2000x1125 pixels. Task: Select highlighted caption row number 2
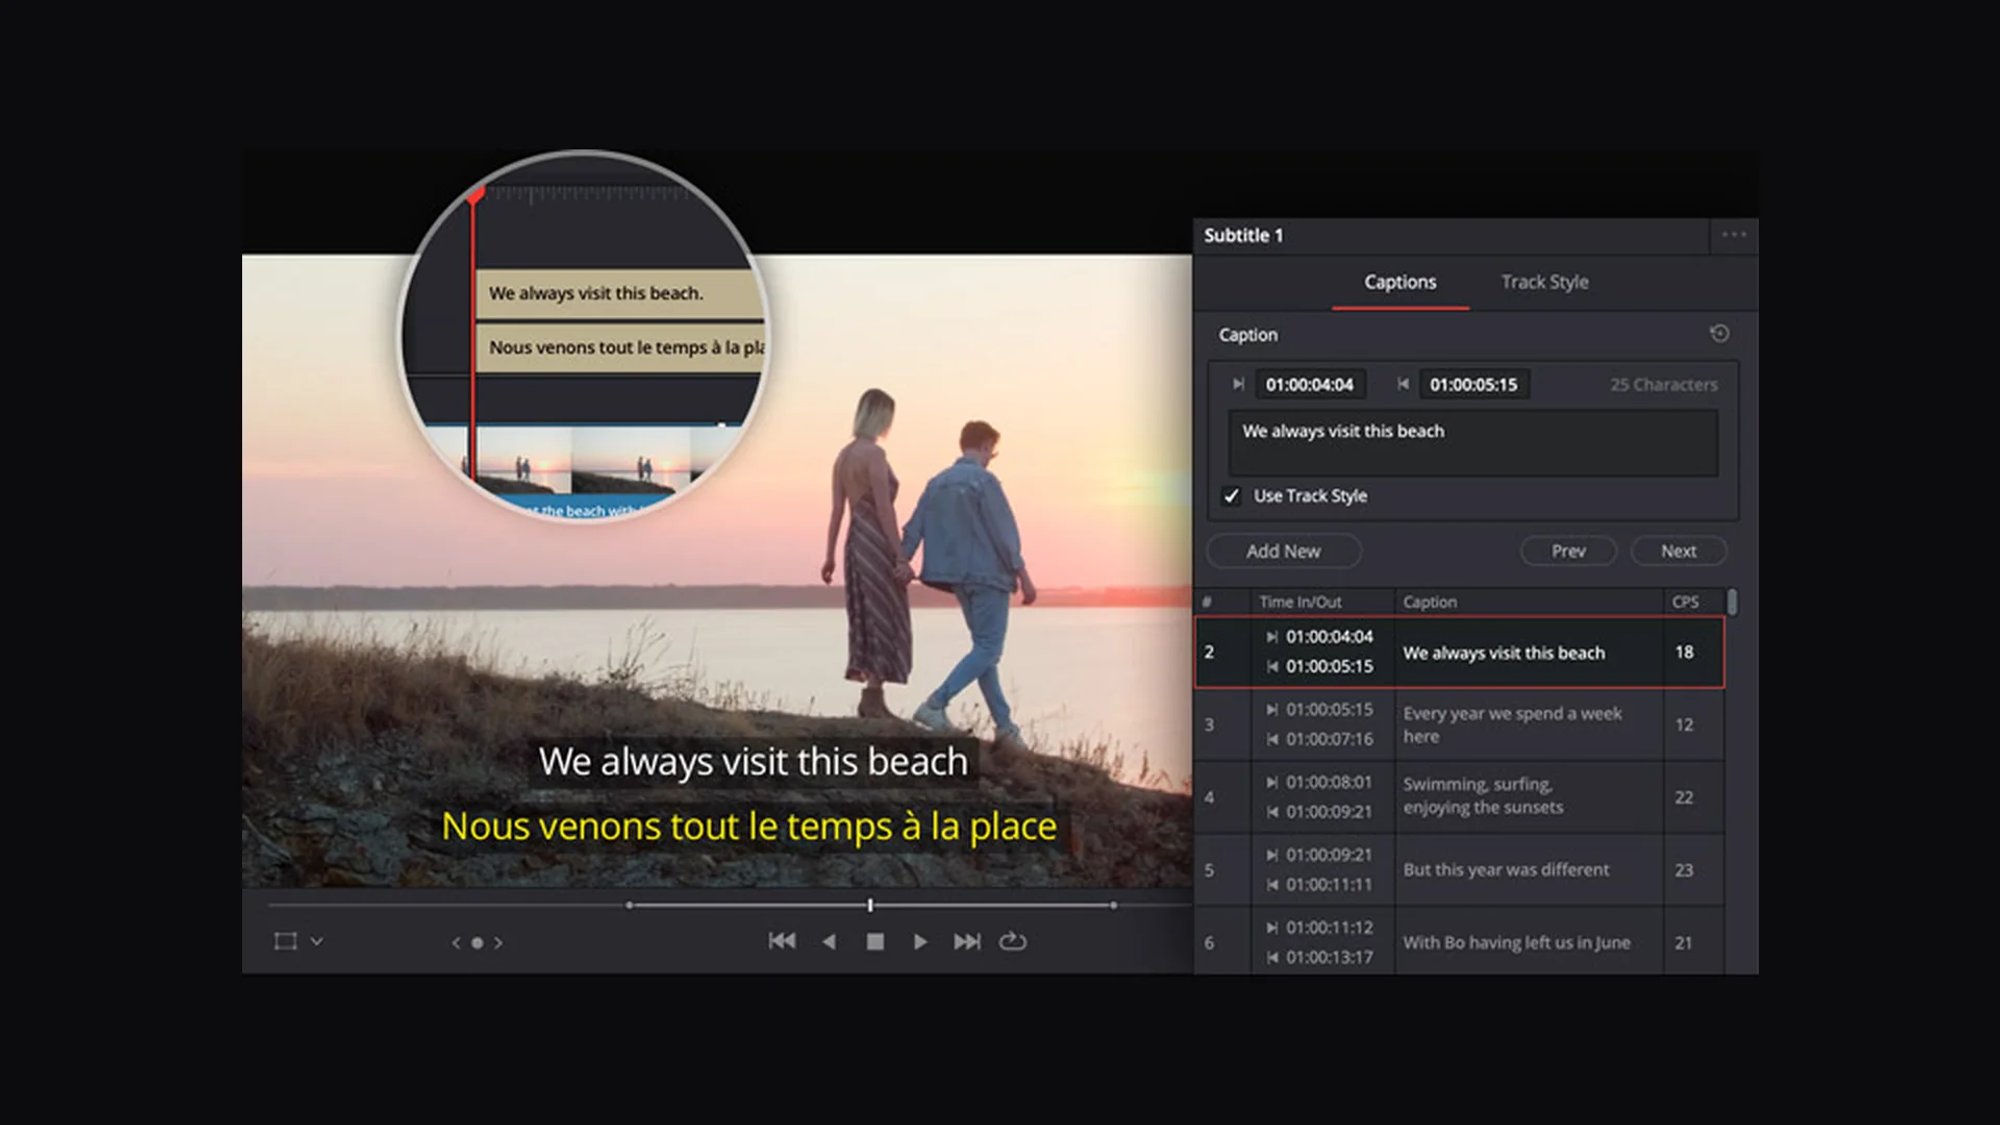1460,652
